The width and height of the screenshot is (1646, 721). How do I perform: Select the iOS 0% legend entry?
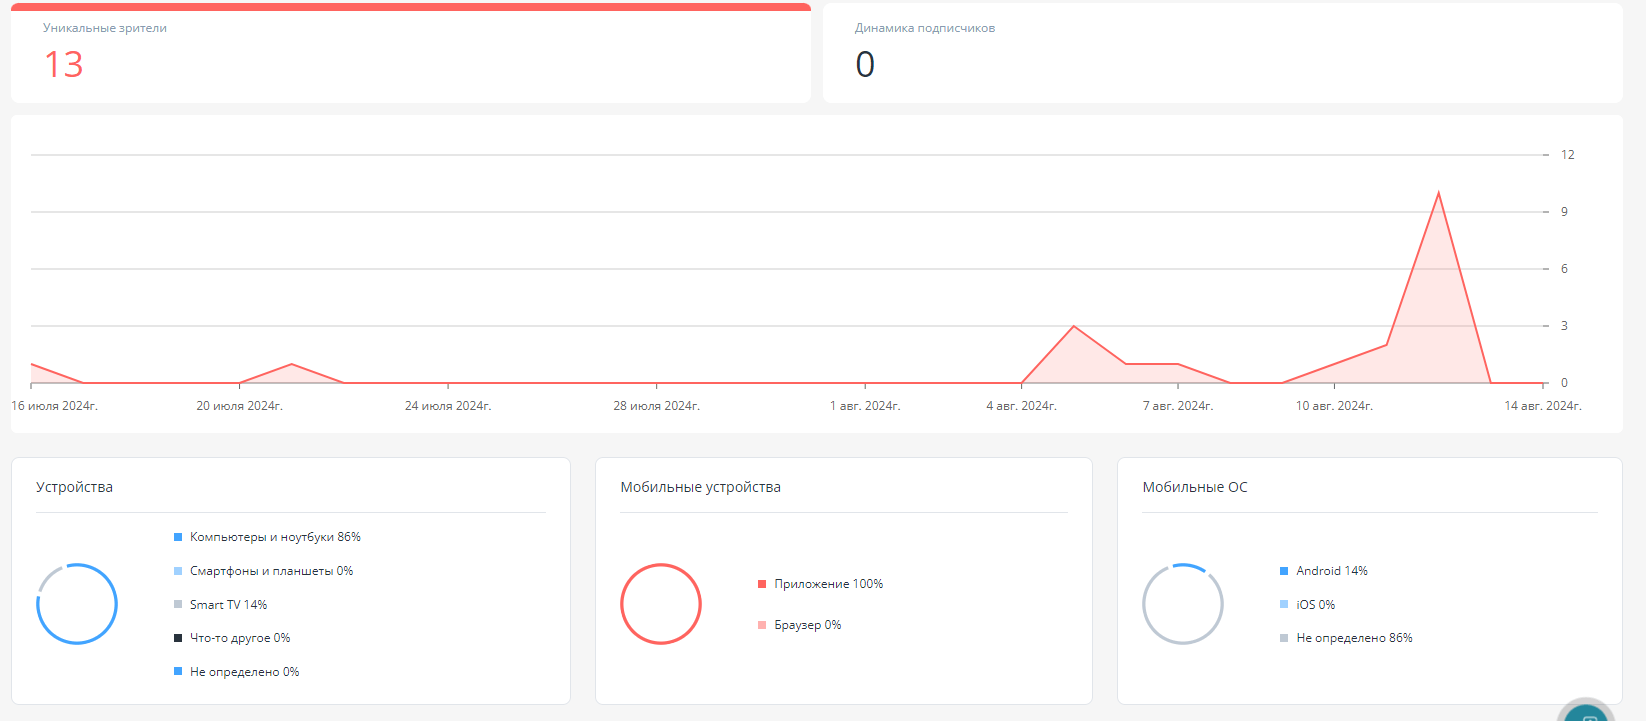(x=1307, y=605)
